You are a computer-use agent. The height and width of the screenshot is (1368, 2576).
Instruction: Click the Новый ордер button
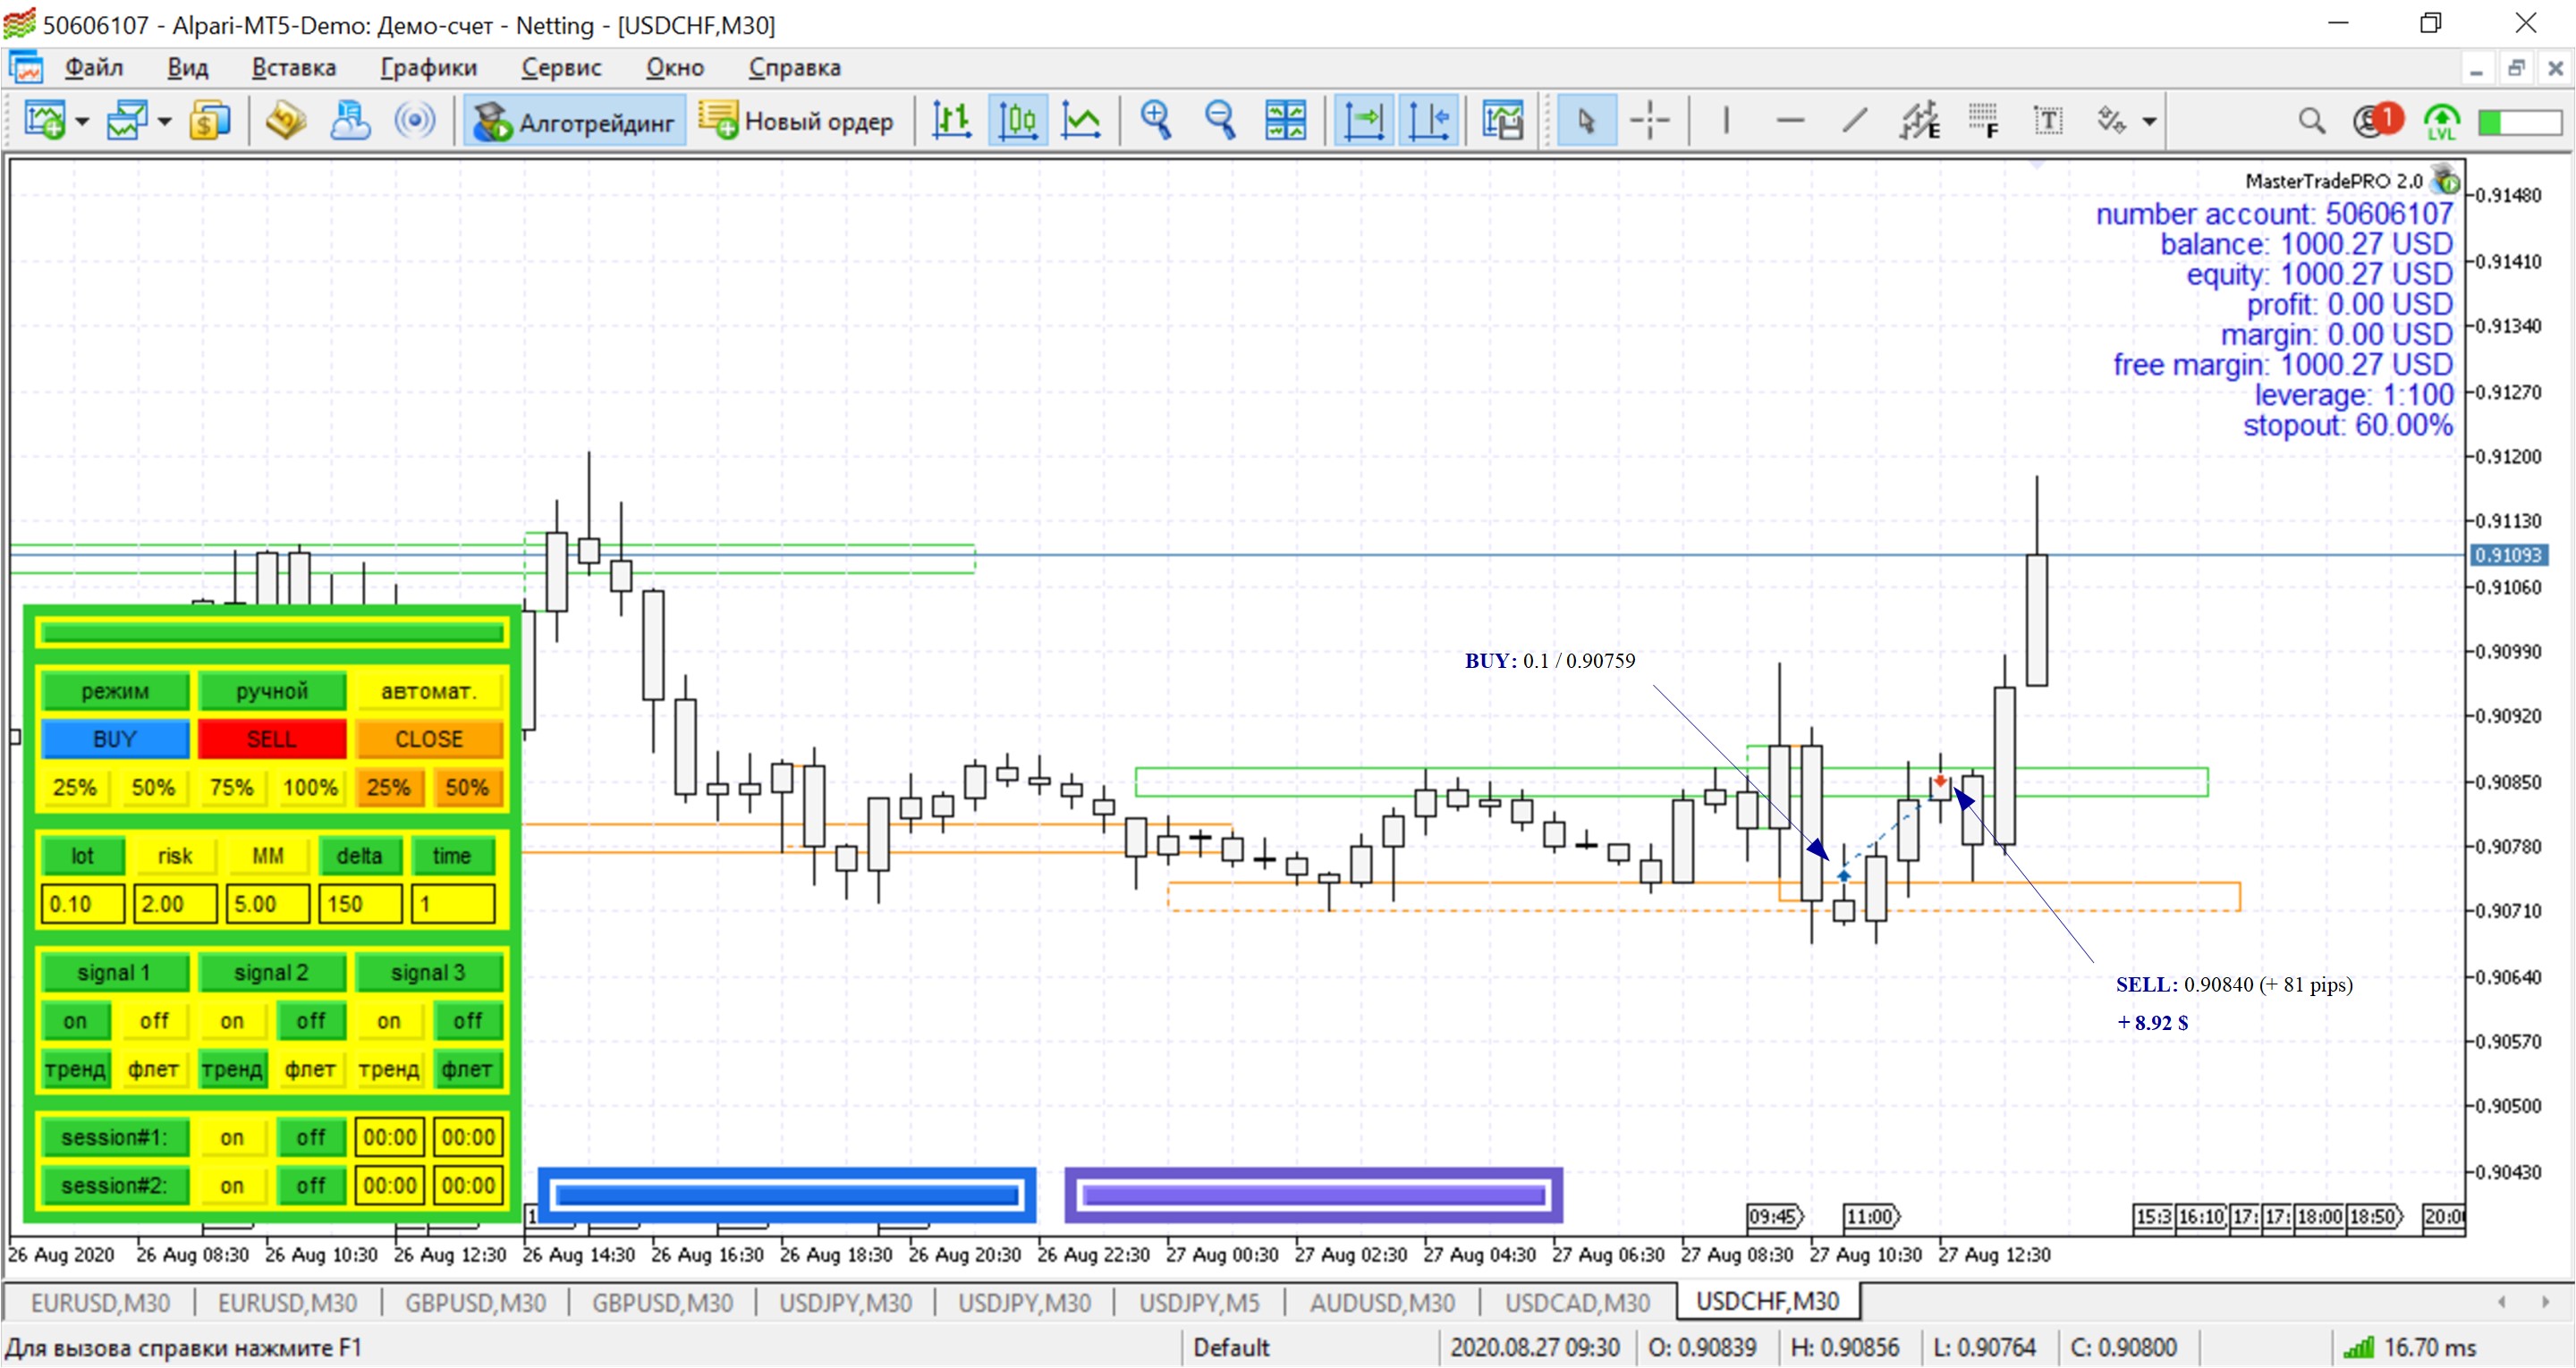[796, 121]
